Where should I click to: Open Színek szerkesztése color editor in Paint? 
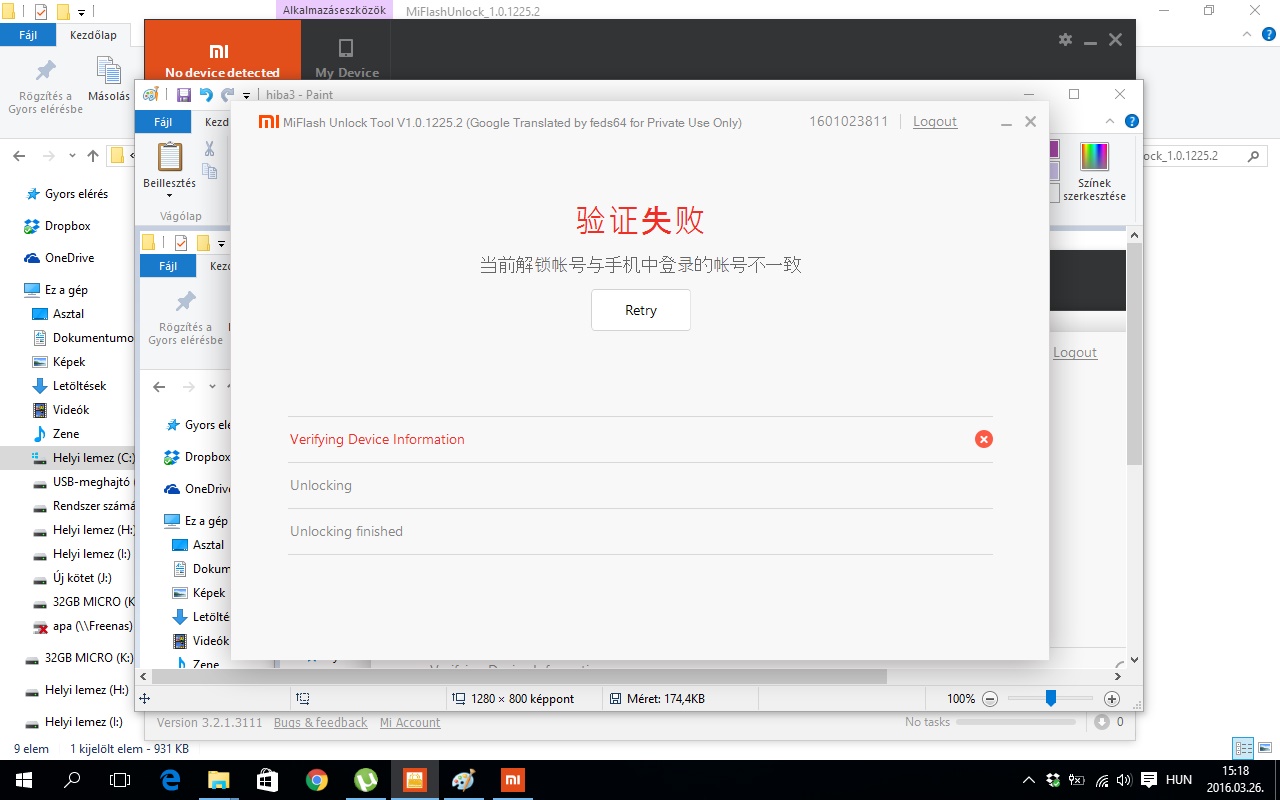(1094, 170)
